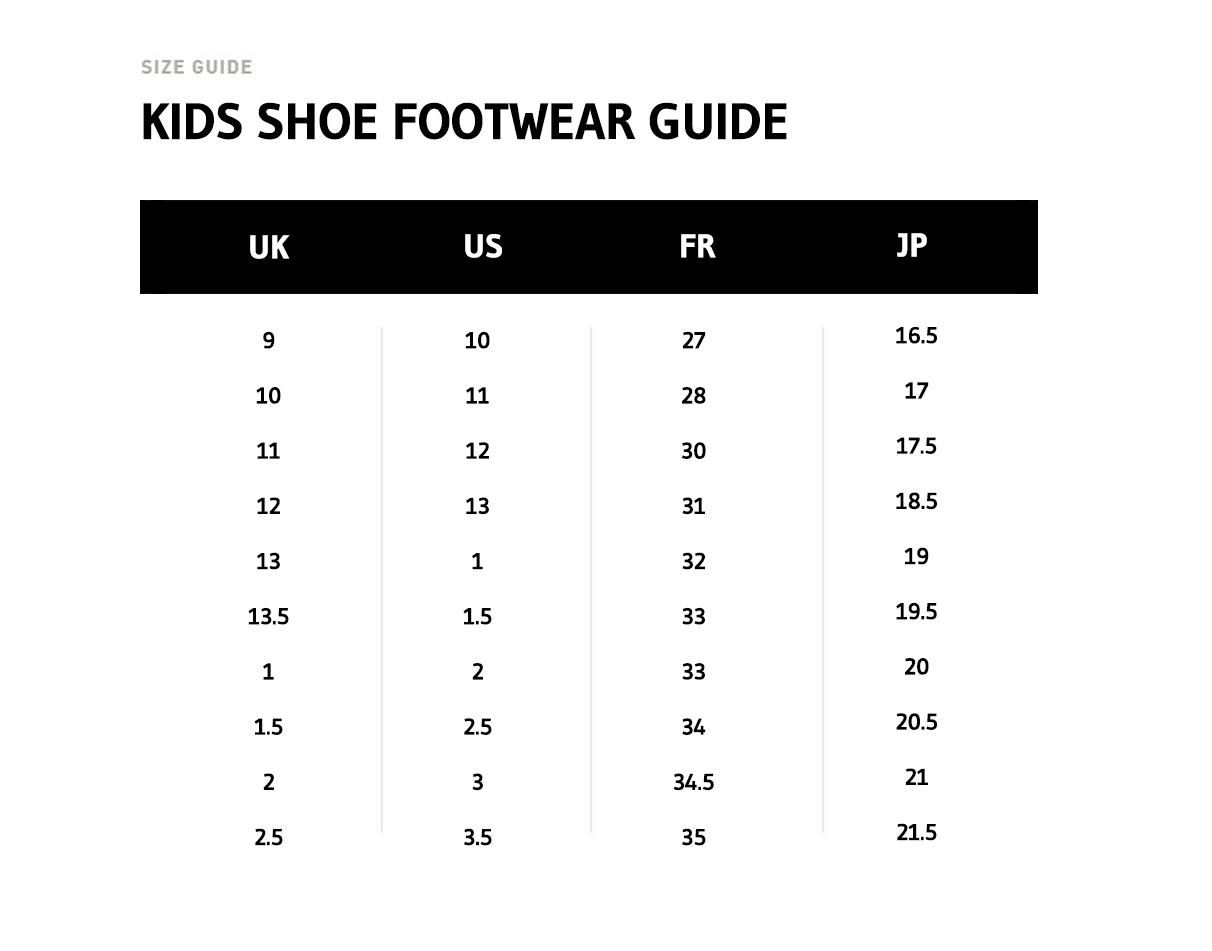Click the UK column header

[x=269, y=247]
